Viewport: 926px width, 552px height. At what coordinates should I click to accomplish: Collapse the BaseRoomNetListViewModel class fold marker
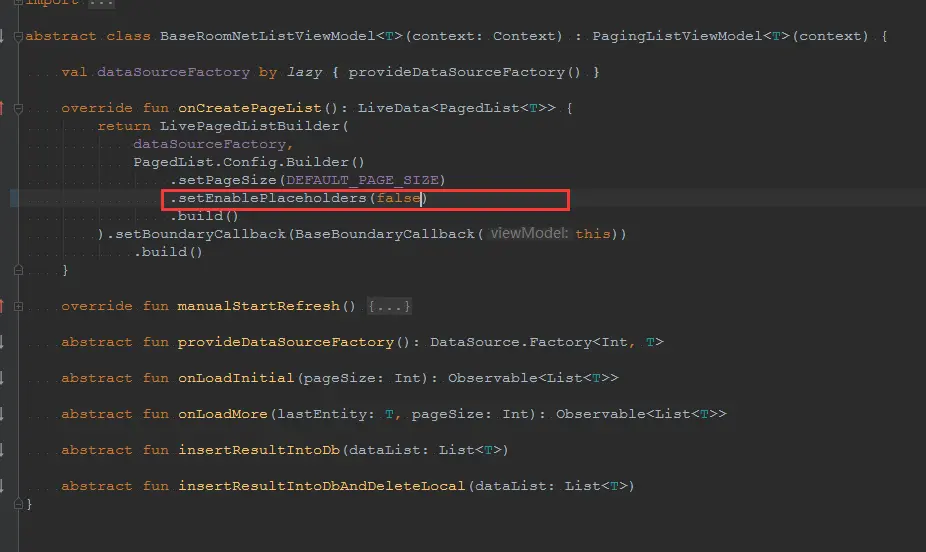pos(18,37)
